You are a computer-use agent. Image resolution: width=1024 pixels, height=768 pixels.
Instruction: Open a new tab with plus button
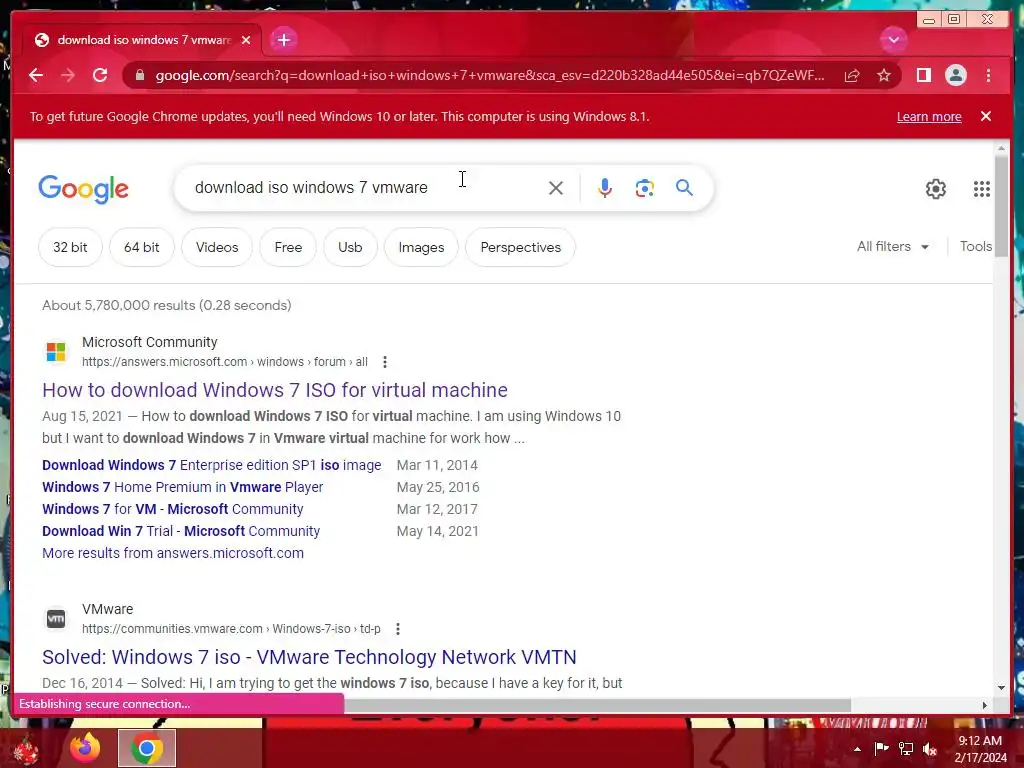click(283, 40)
